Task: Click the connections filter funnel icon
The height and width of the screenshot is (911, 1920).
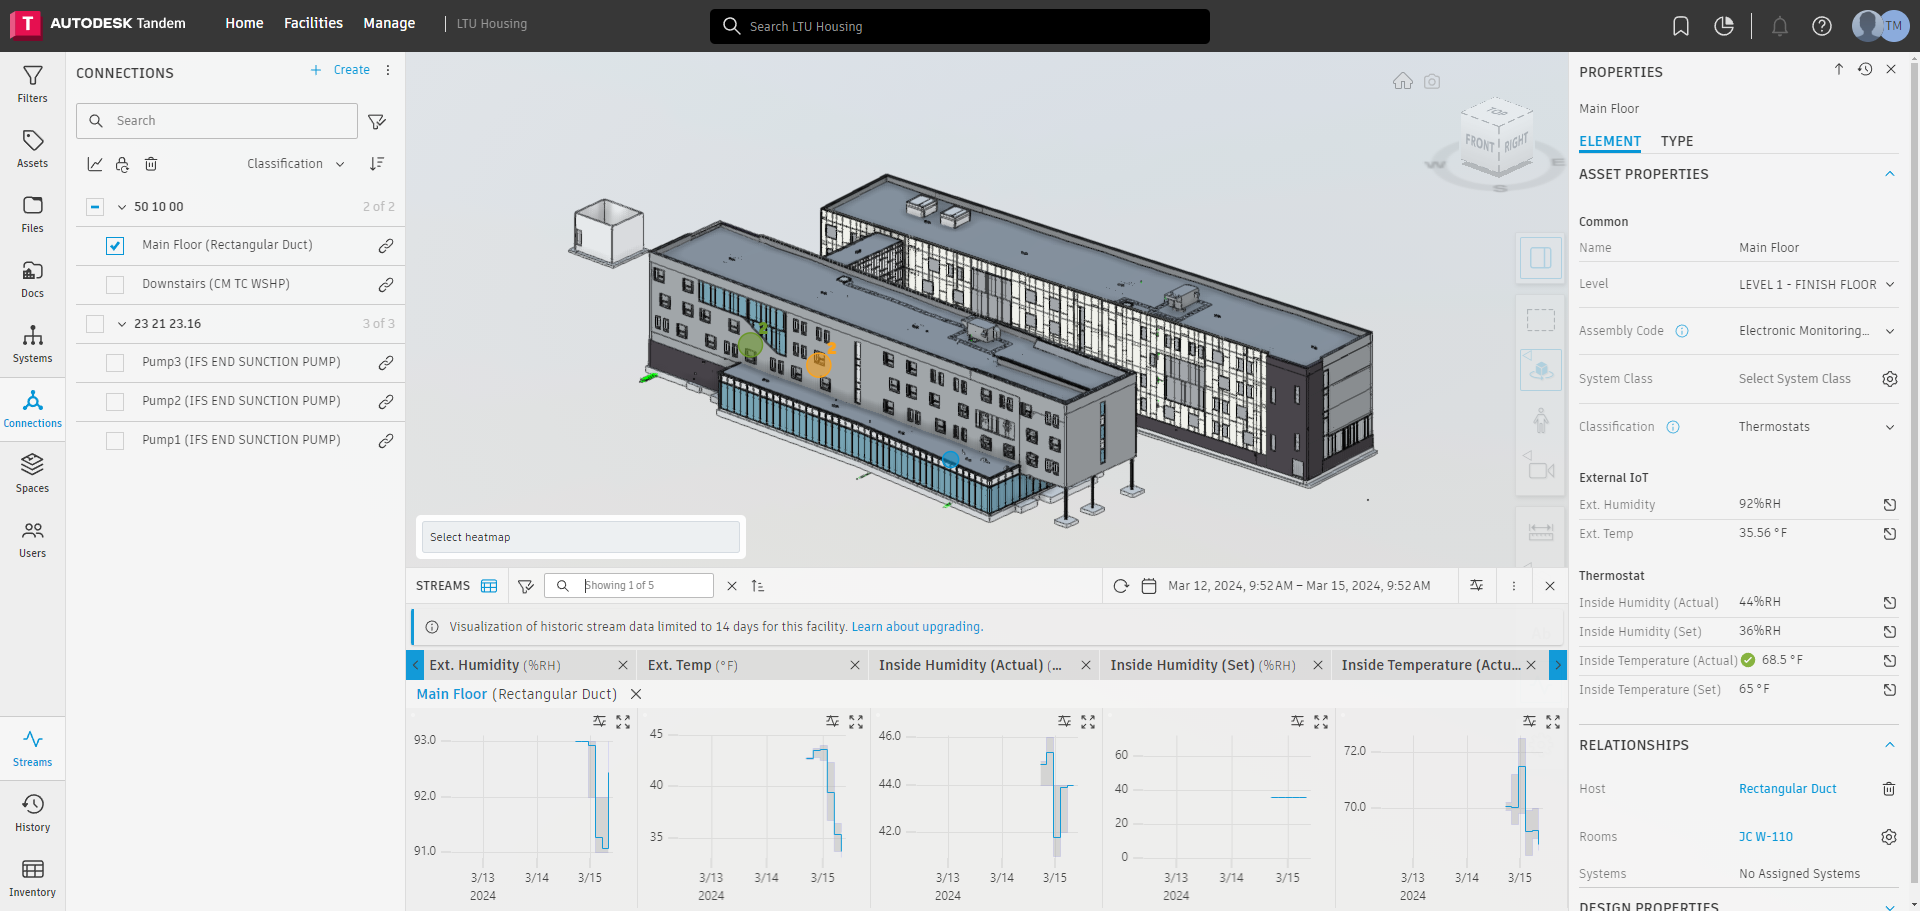Action: [x=377, y=121]
